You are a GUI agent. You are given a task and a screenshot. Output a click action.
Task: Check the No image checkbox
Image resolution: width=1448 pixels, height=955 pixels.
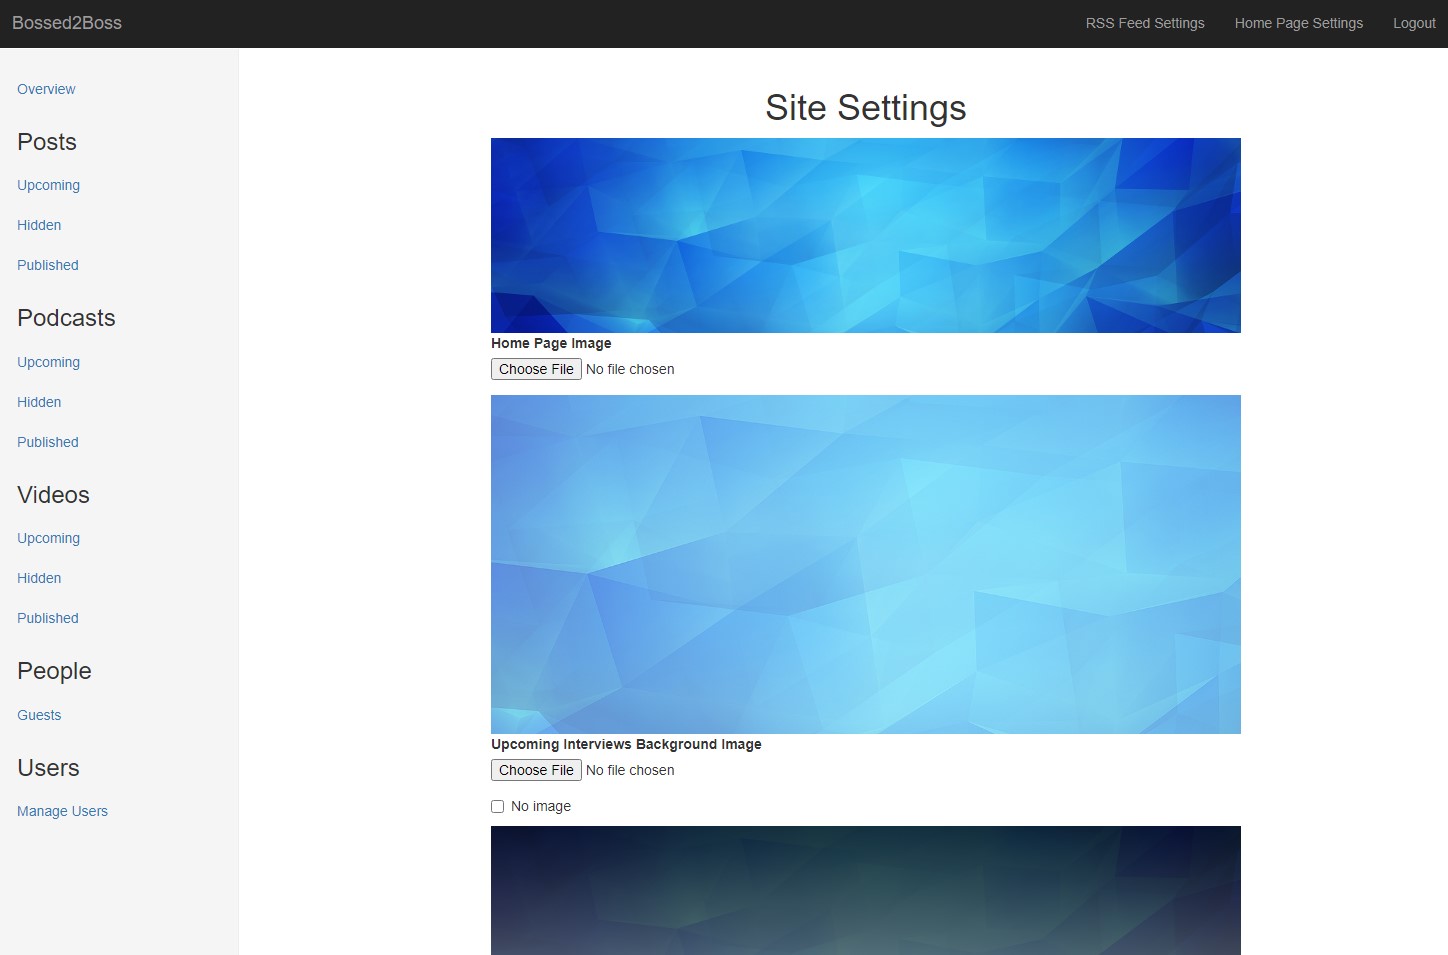pos(497,806)
